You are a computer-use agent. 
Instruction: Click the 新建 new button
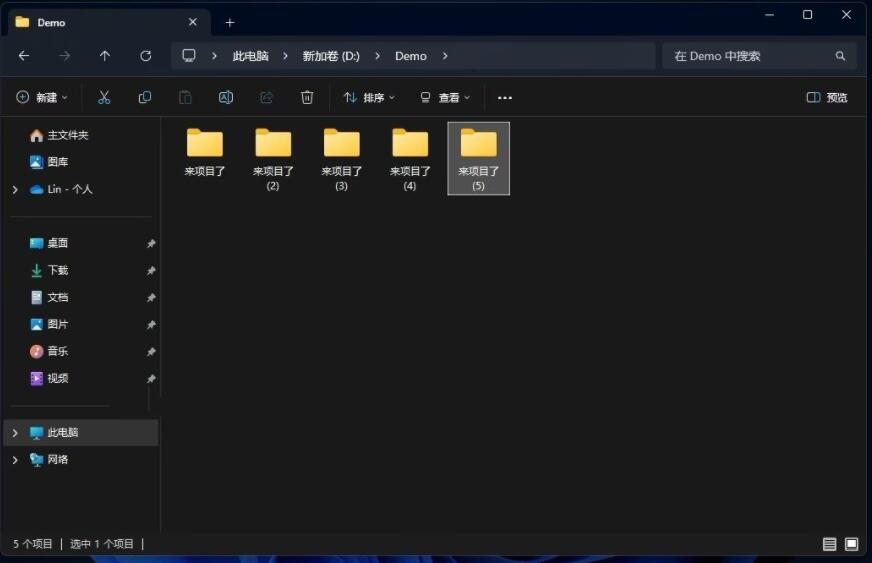click(x=42, y=97)
